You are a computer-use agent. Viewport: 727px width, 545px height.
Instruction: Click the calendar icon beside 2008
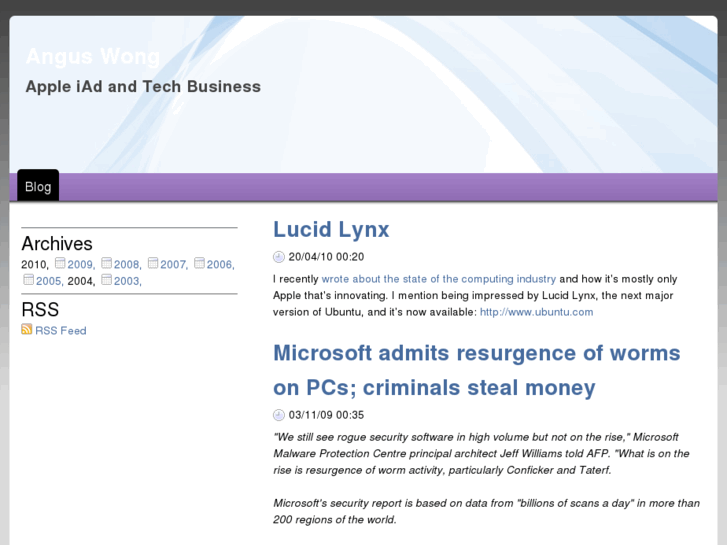(106, 263)
